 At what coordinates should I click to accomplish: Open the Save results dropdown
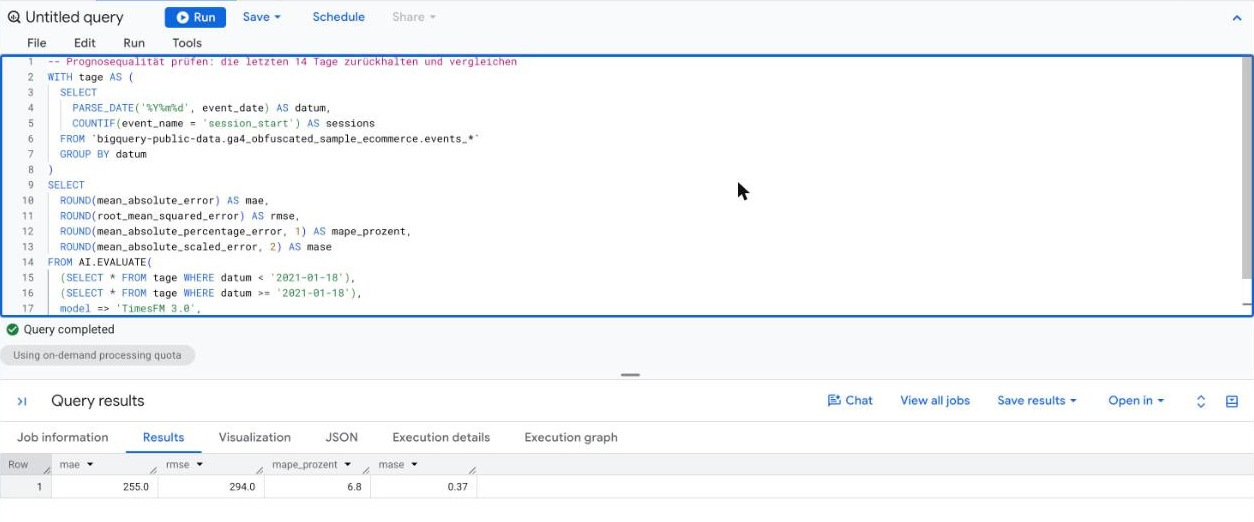coord(1037,400)
